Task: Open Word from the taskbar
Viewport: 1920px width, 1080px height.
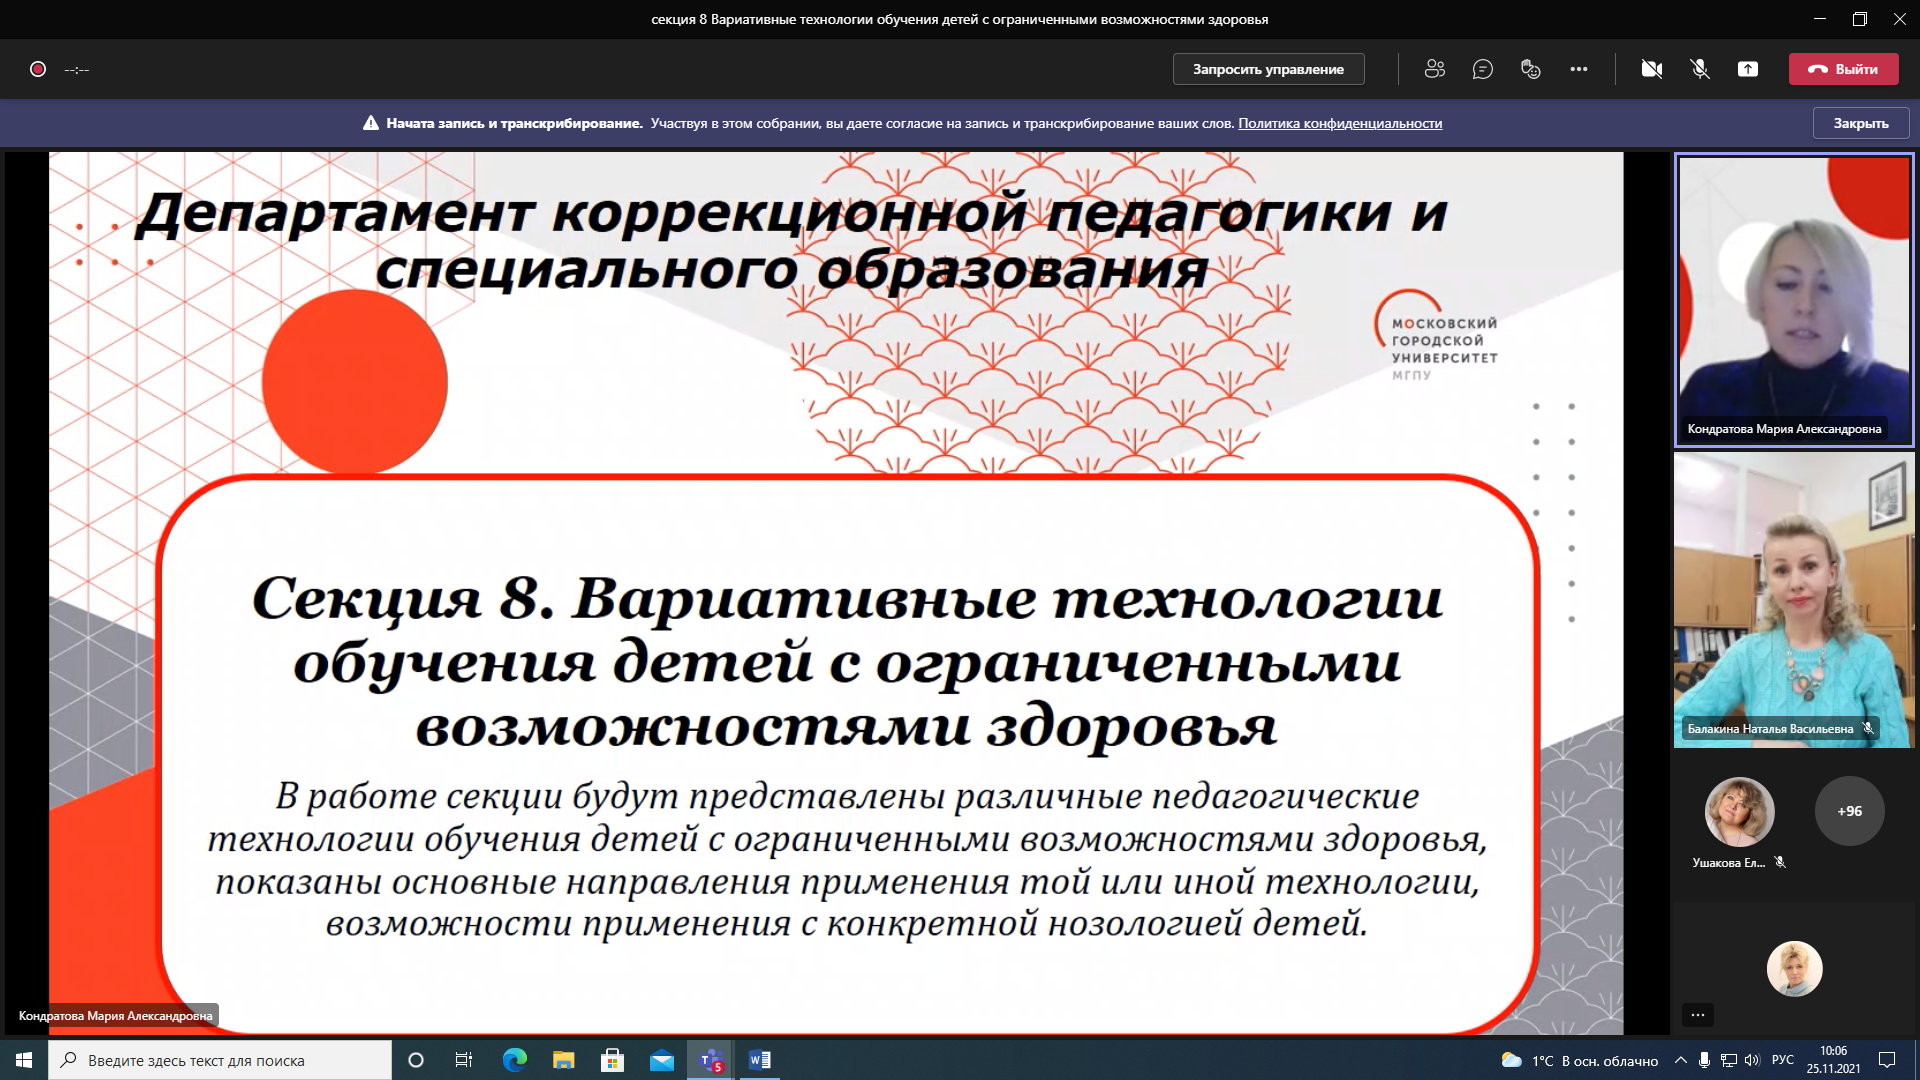Action: pos(760,1060)
